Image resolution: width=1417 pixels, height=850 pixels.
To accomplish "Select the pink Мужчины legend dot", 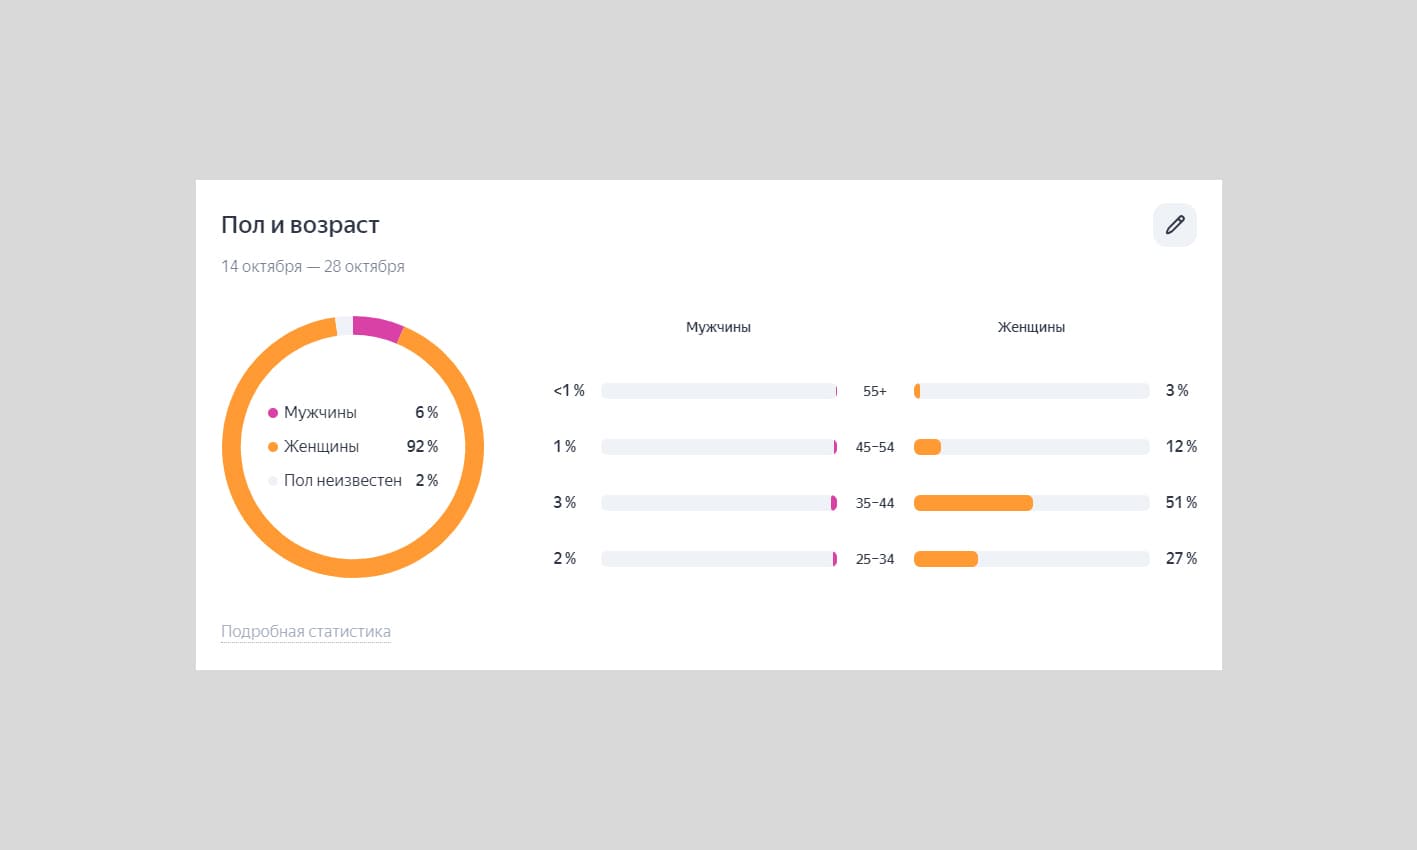I will point(273,413).
